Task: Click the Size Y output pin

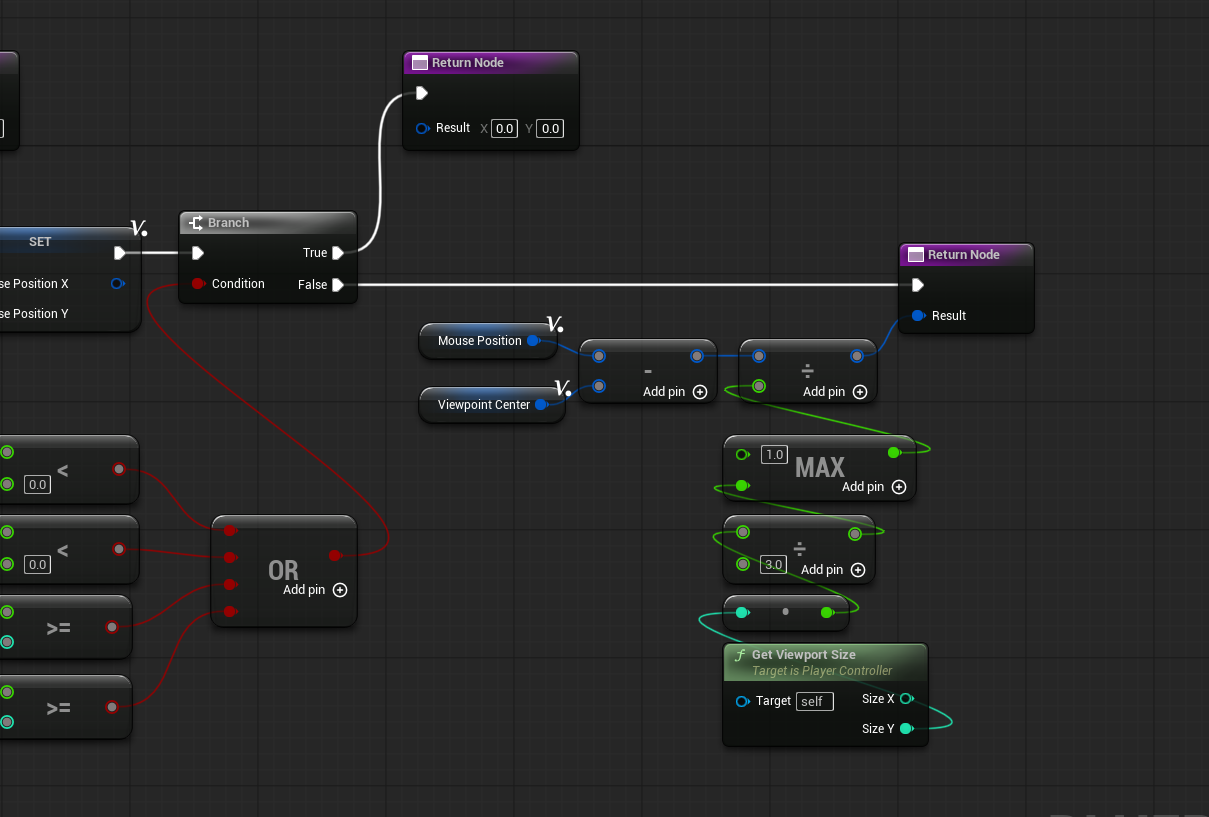Action: [906, 729]
